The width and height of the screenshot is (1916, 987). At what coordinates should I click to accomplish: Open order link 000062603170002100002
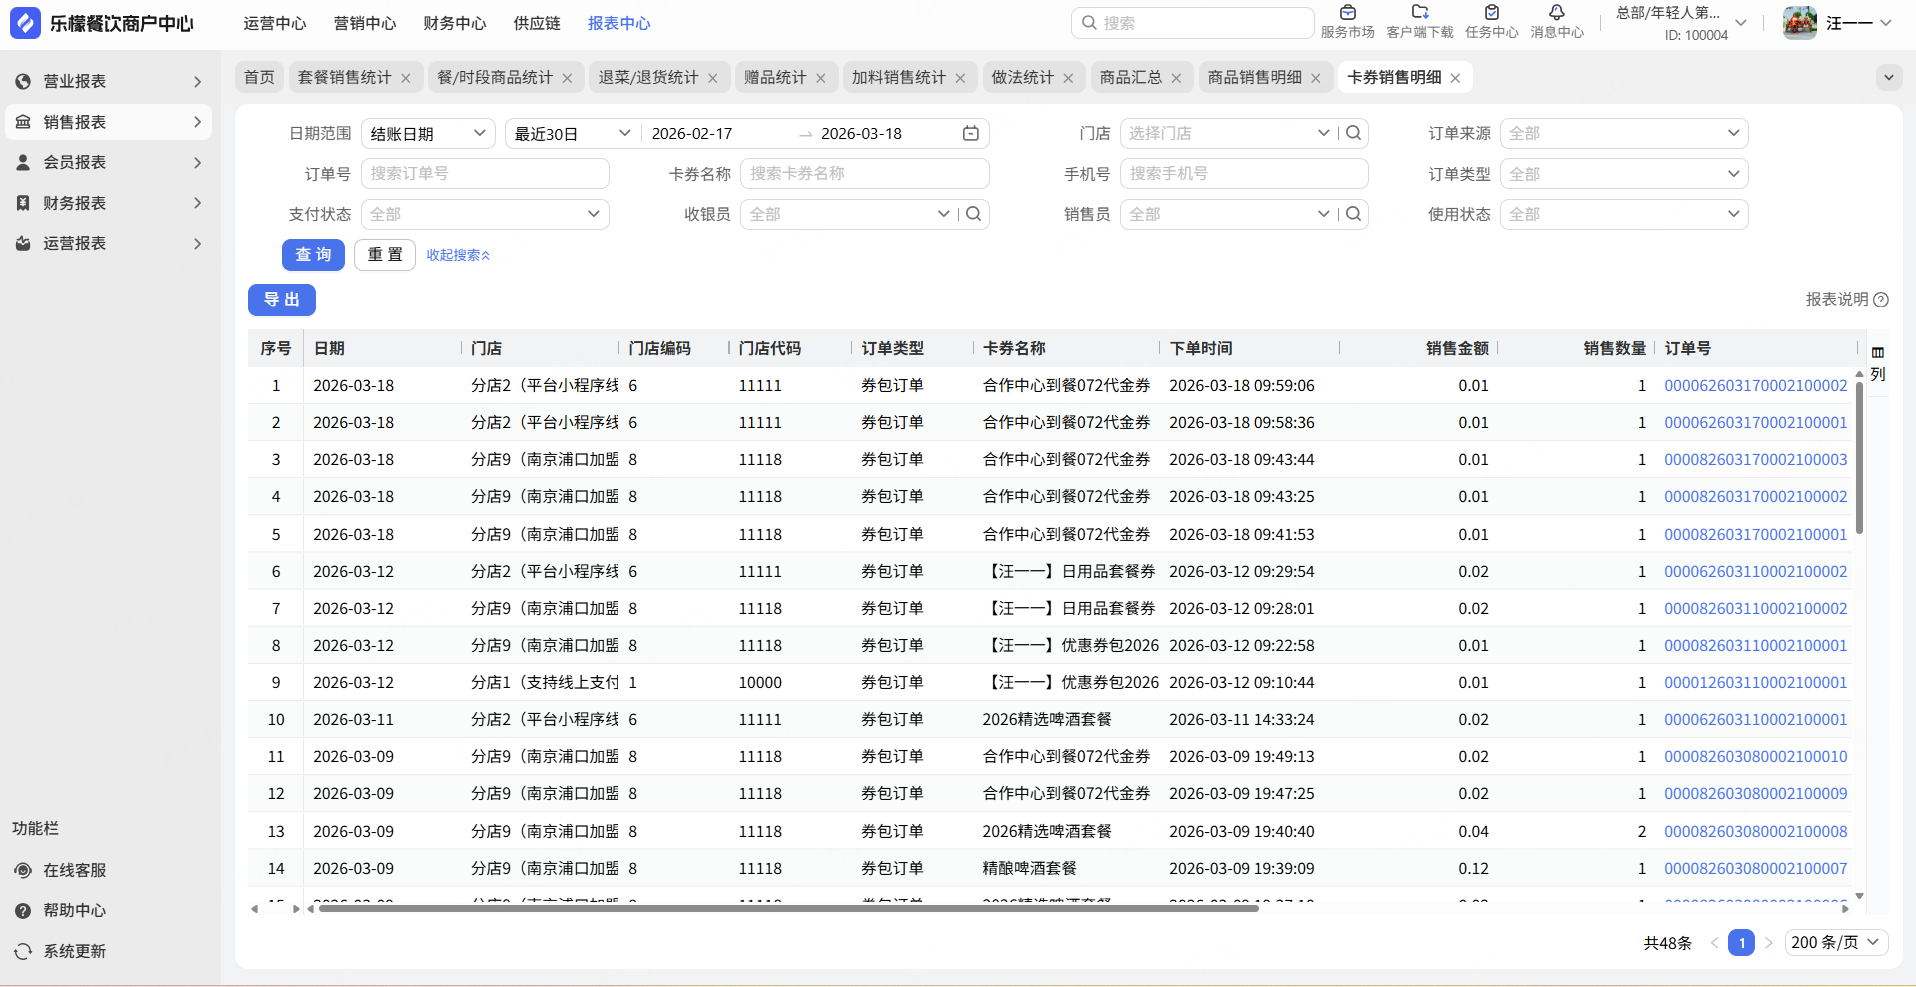1755,386
